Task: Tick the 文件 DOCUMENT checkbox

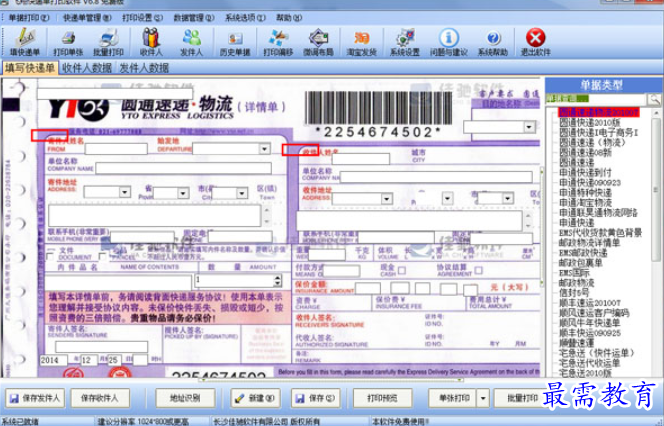Action: coord(50,257)
